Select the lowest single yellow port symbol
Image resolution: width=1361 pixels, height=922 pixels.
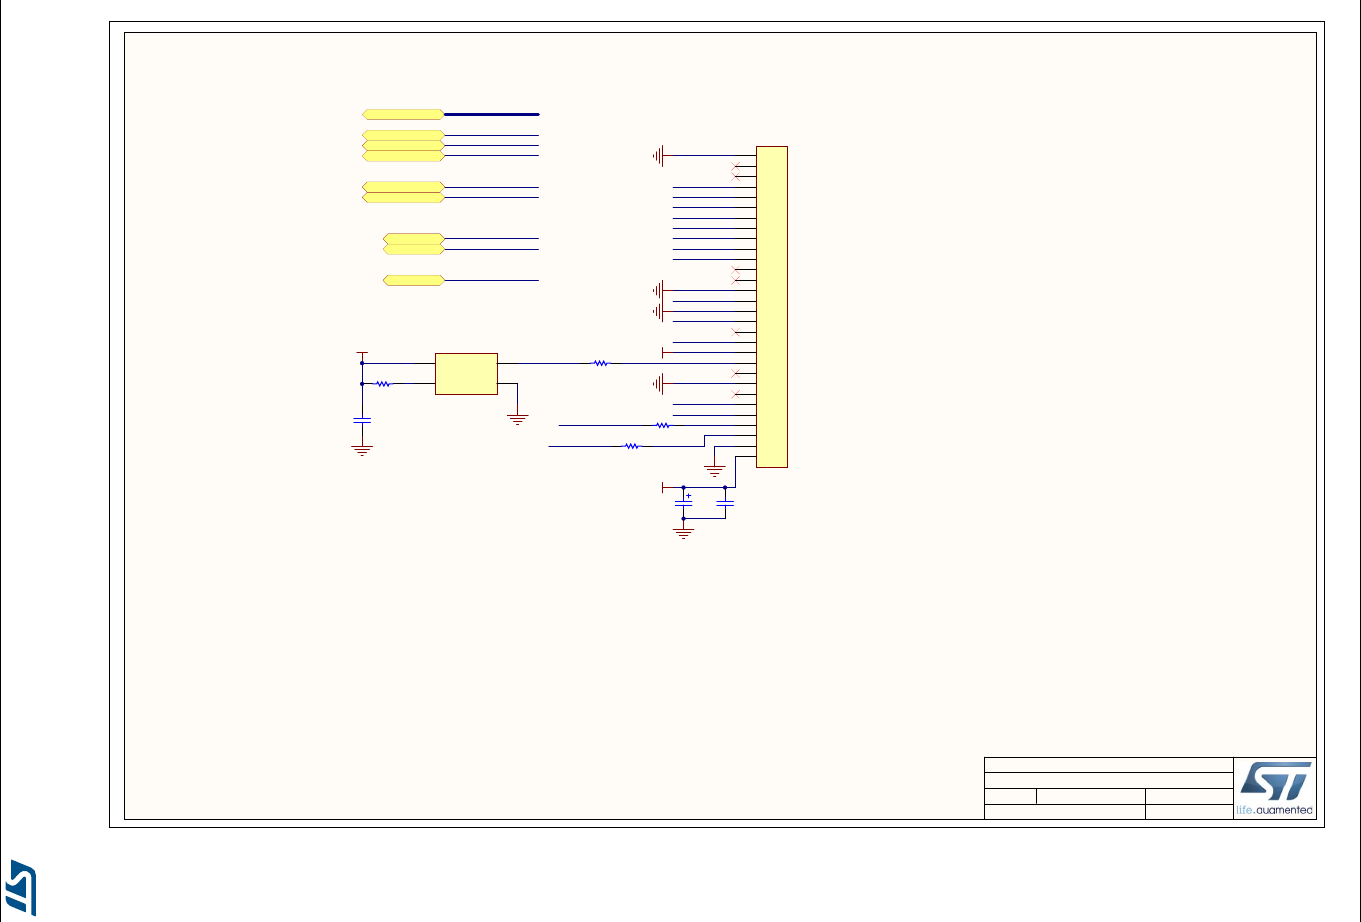[x=414, y=280]
